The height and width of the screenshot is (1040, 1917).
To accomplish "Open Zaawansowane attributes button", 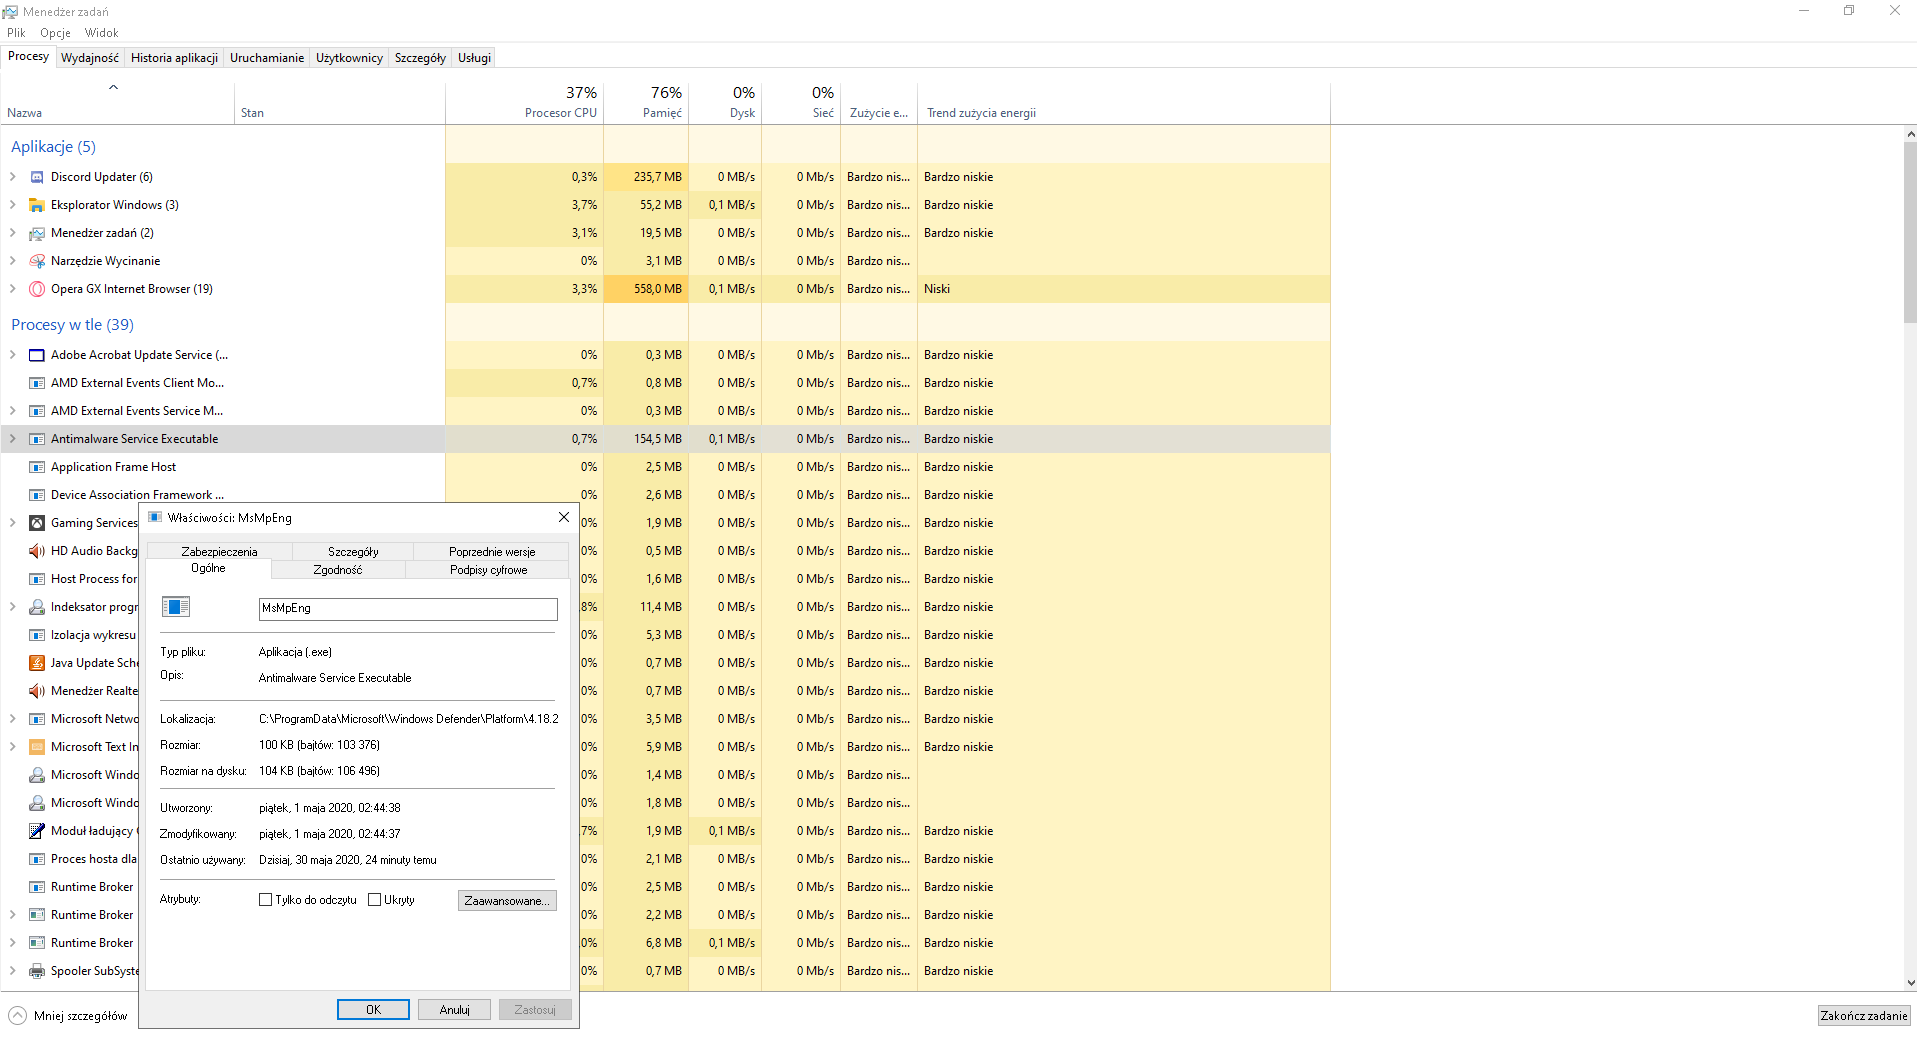I will (507, 901).
